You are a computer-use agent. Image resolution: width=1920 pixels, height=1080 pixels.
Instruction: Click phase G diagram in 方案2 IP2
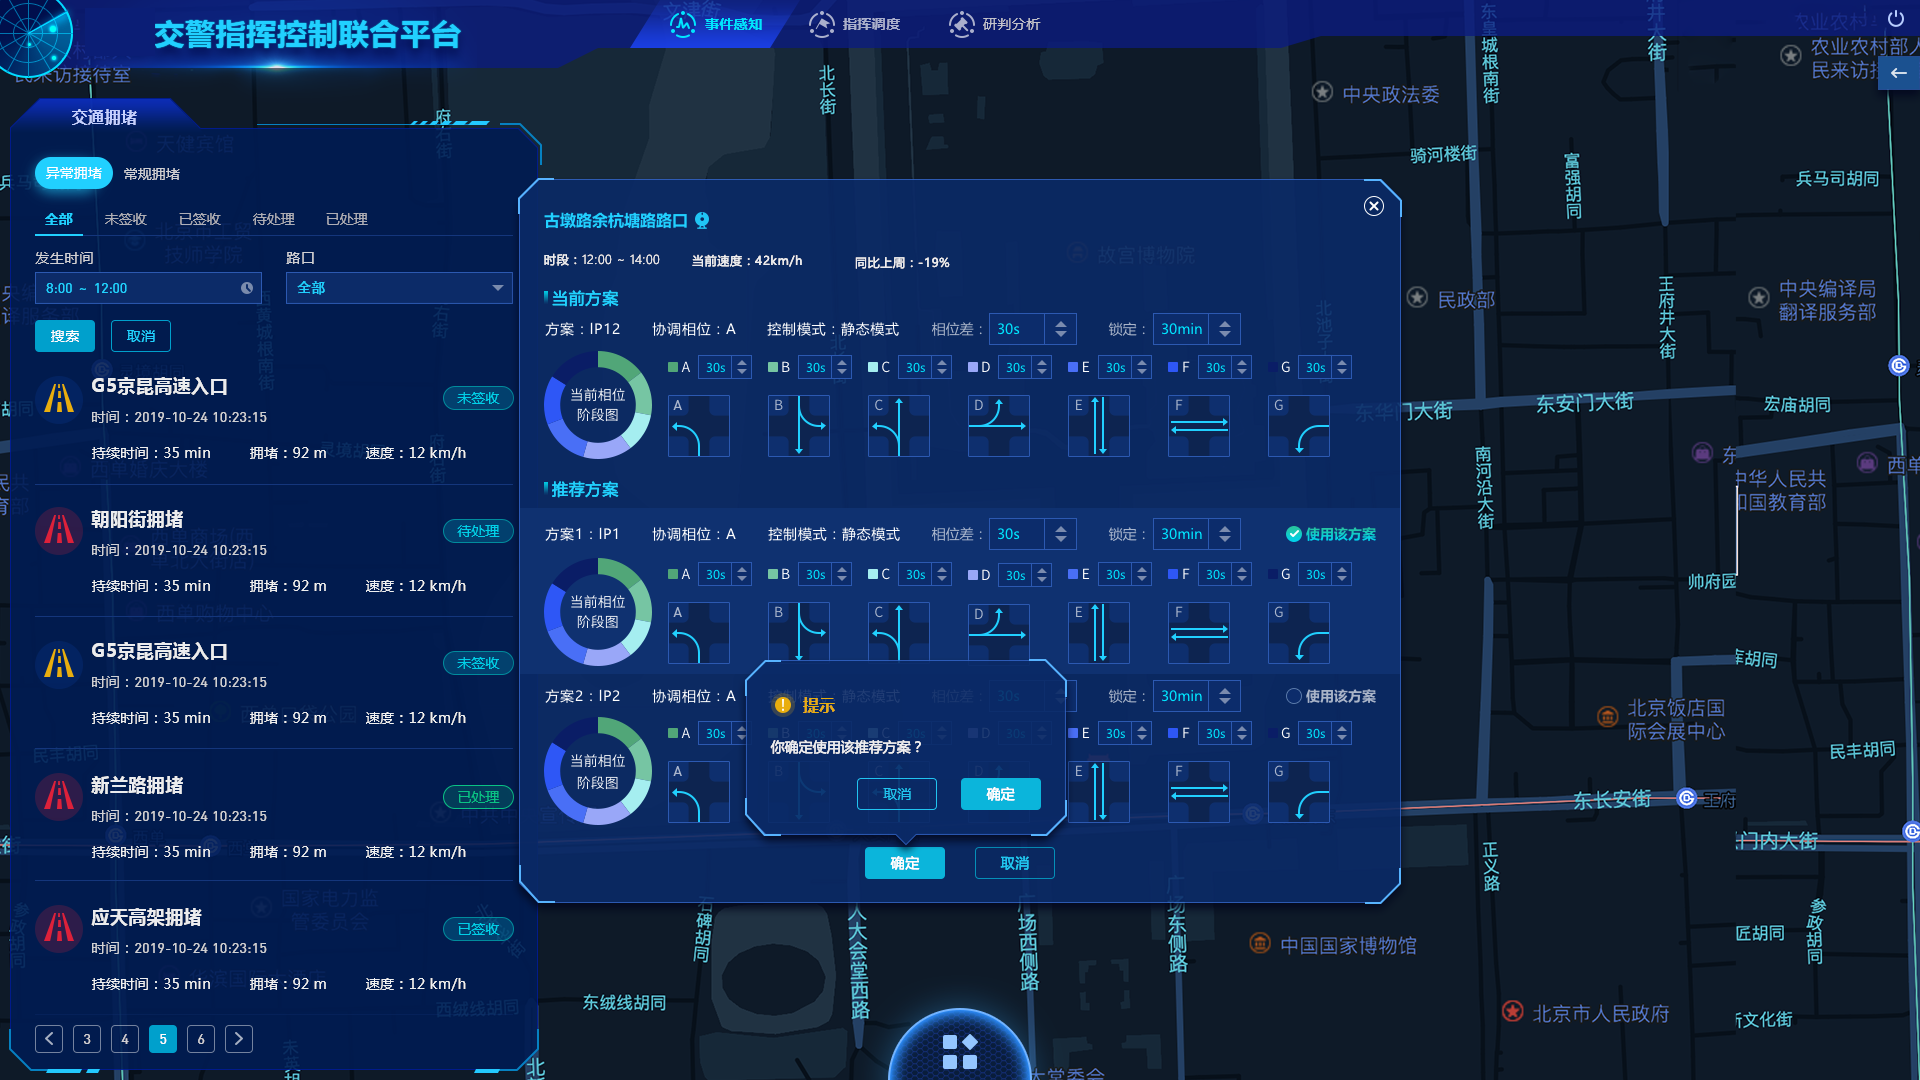tap(1299, 792)
